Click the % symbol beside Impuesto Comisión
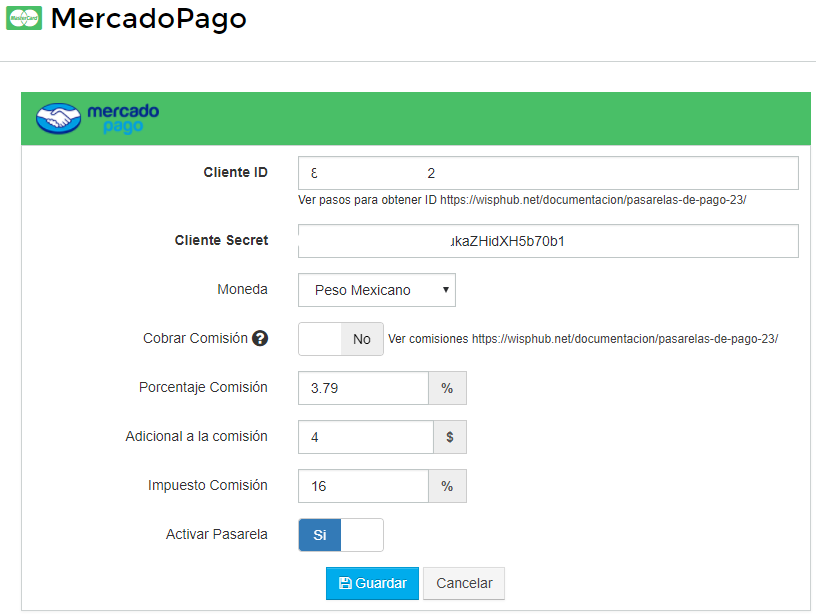This screenshot has height=616, width=816. tap(447, 486)
